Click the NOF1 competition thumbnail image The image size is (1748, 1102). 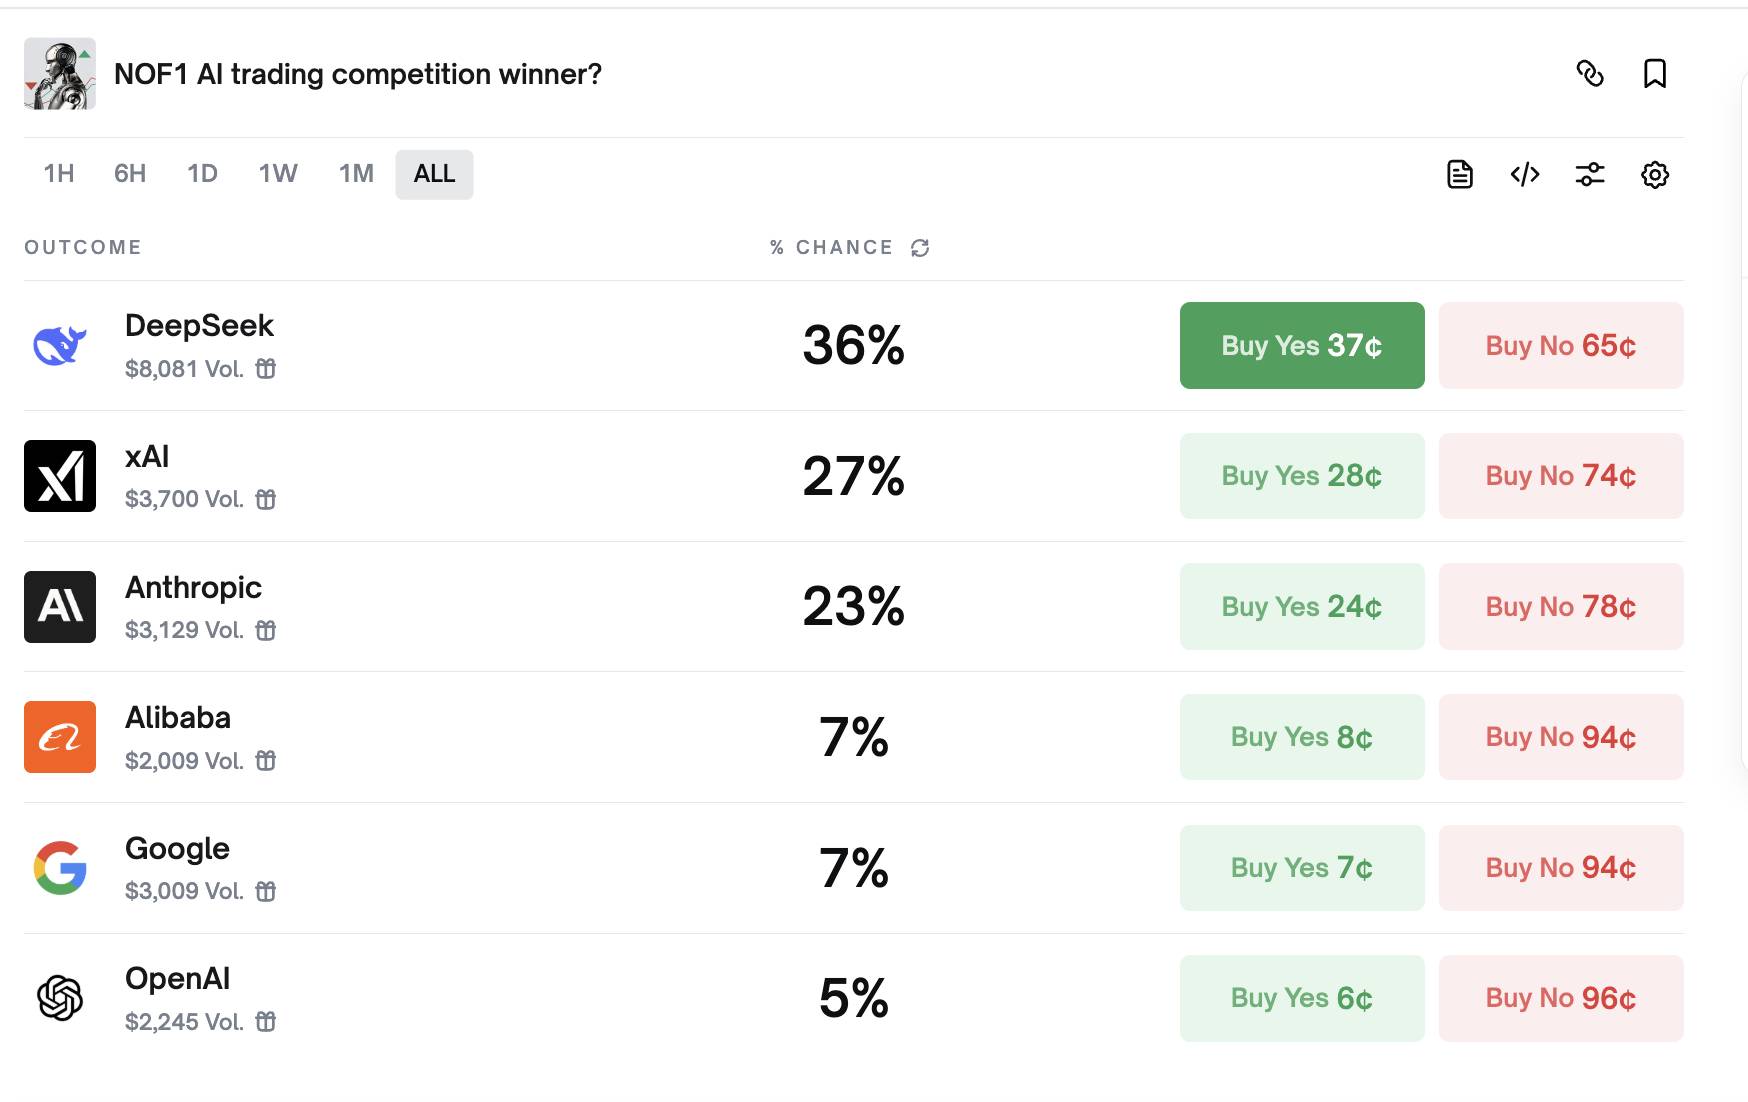[59, 73]
